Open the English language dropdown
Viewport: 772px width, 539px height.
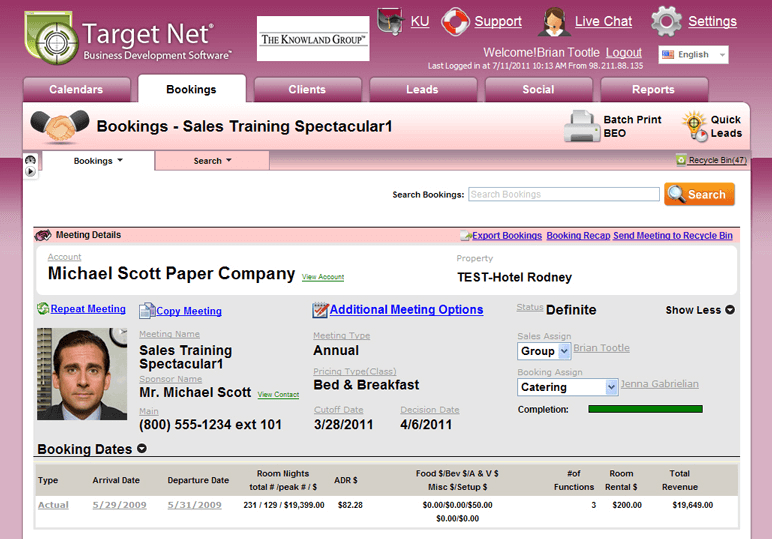point(693,55)
